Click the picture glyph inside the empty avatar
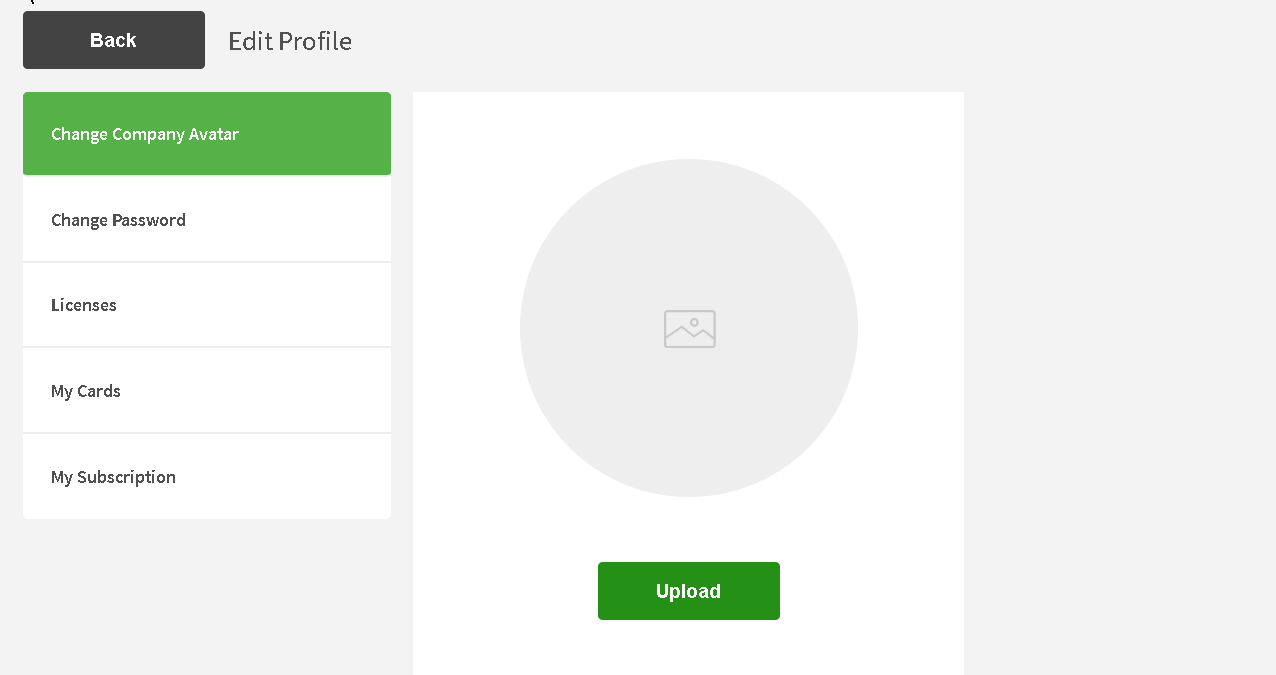1276x675 pixels. (689, 328)
